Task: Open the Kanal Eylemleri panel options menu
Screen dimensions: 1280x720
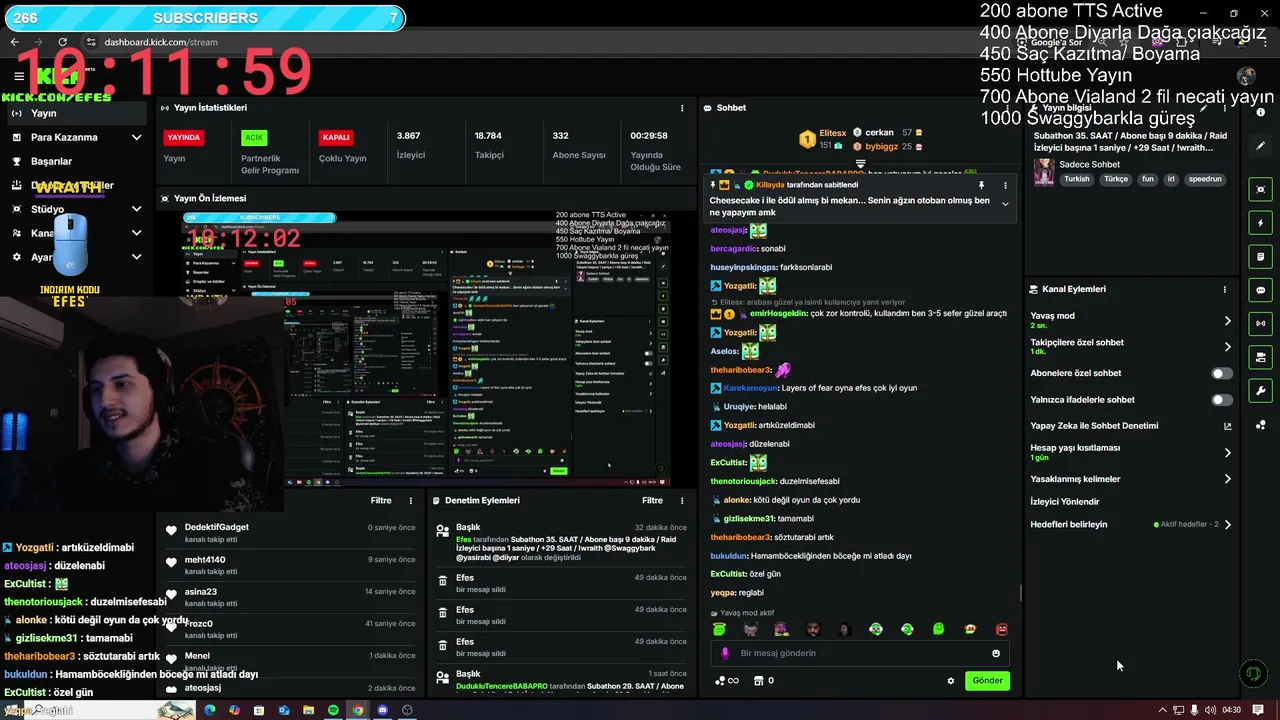Action: click(x=1224, y=289)
